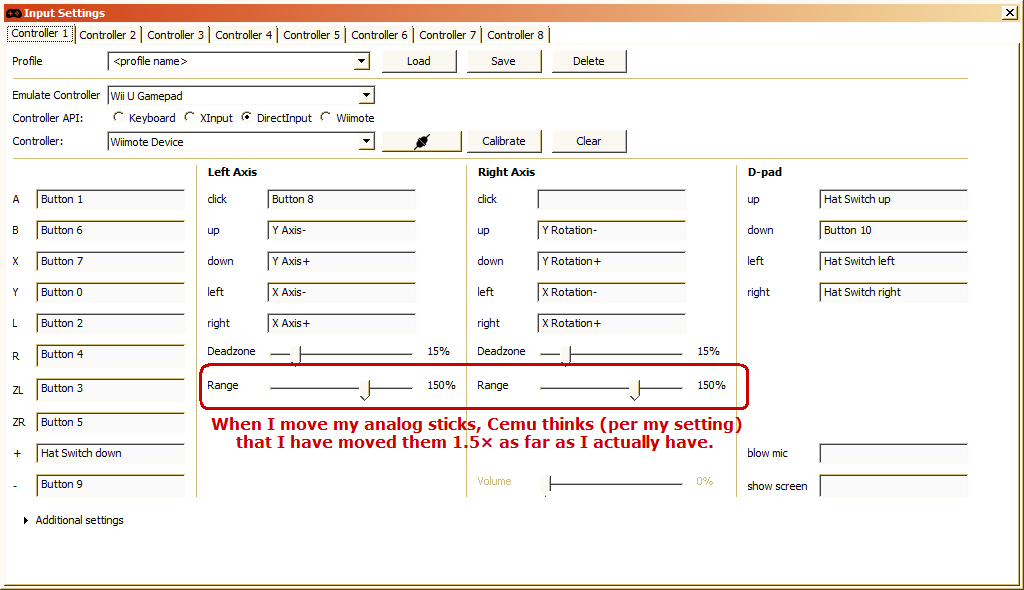
Task: Click the Volume slider
Action: (611, 483)
